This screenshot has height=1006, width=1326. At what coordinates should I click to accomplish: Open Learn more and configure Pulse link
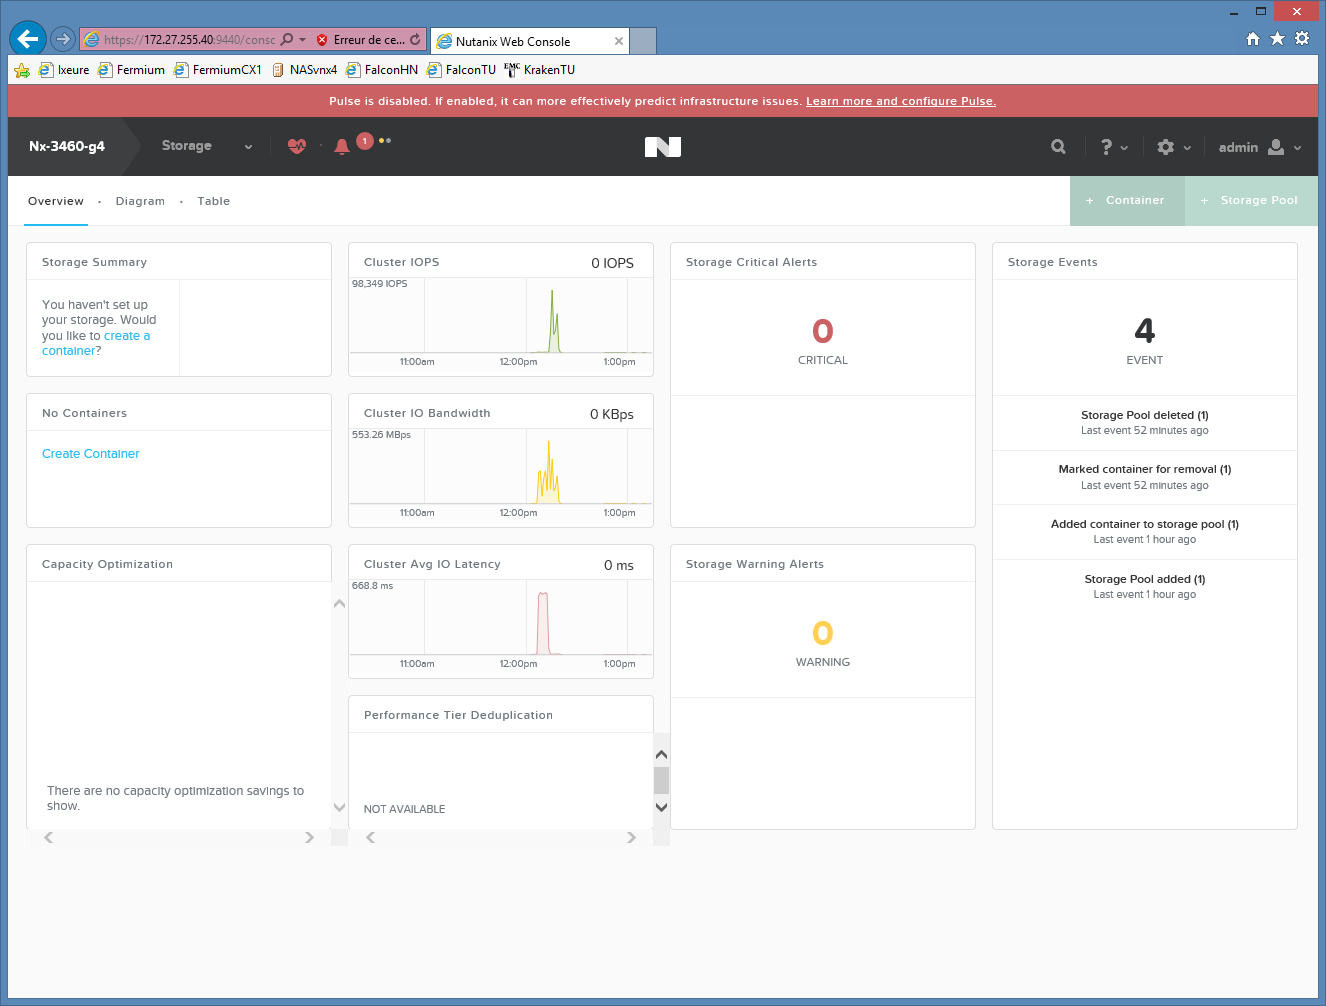900,101
